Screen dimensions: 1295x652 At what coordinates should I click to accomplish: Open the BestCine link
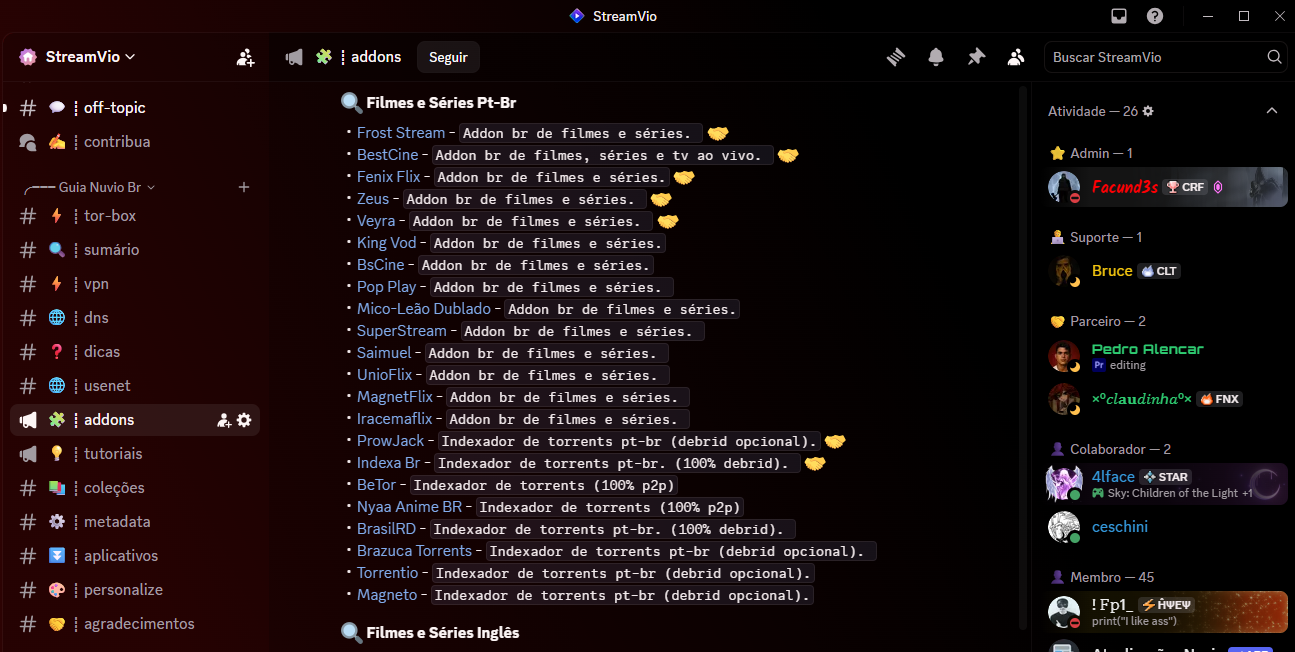388,155
